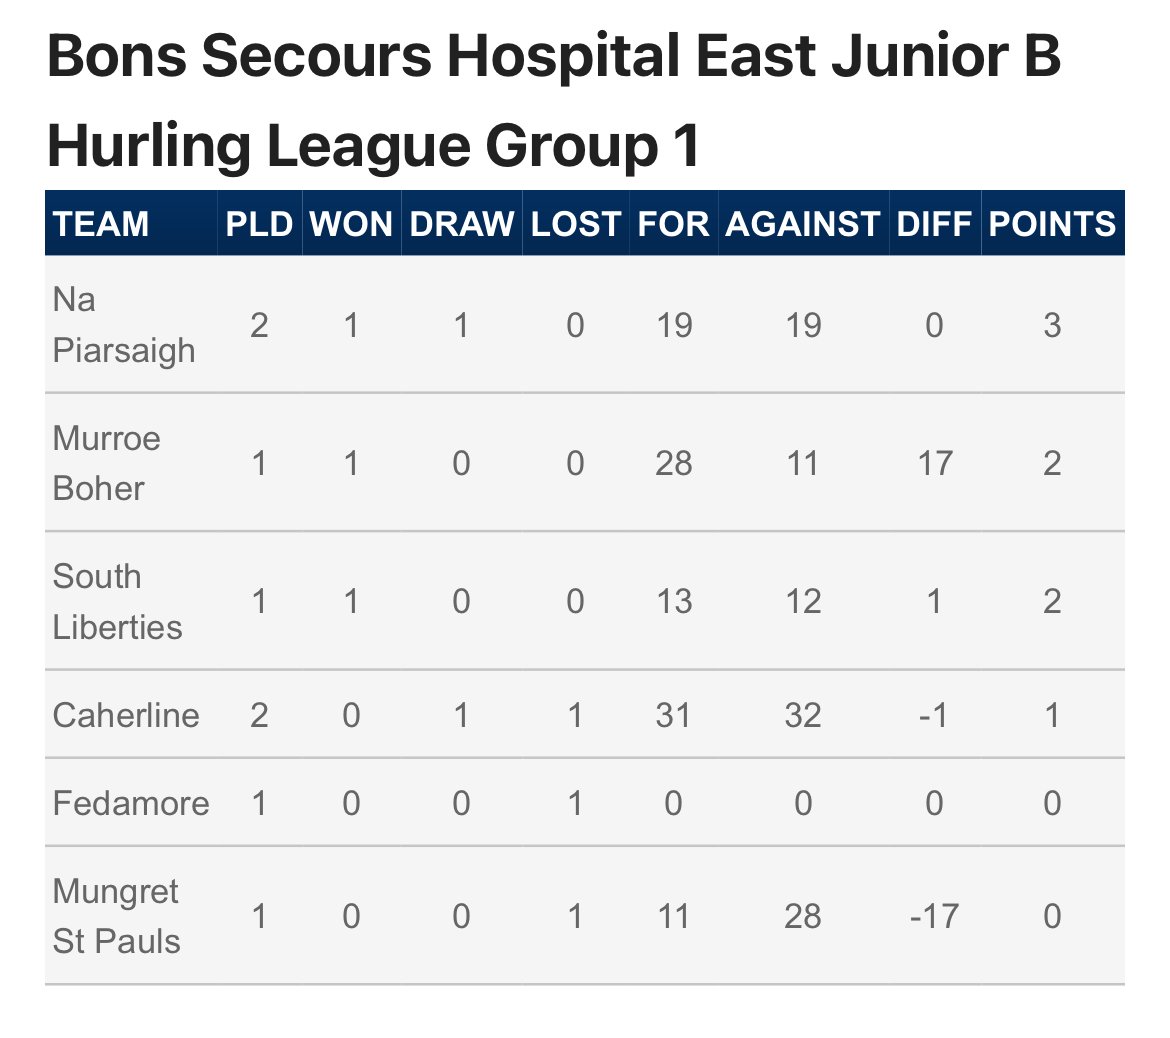Select the DIFF column header
Viewport: 1170px width, 1038px height.
pyautogui.click(x=934, y=224)
